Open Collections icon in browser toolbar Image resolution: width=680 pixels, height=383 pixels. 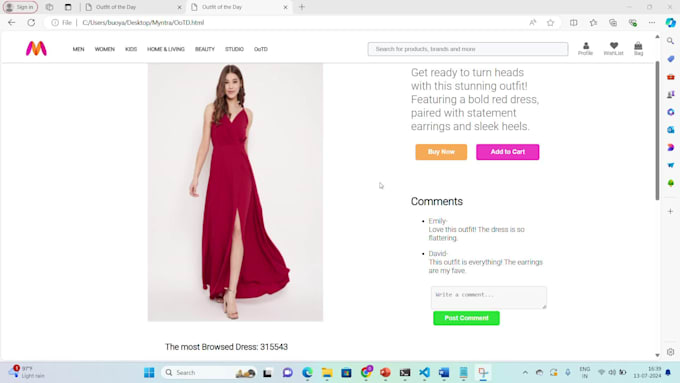coord(613,23)
